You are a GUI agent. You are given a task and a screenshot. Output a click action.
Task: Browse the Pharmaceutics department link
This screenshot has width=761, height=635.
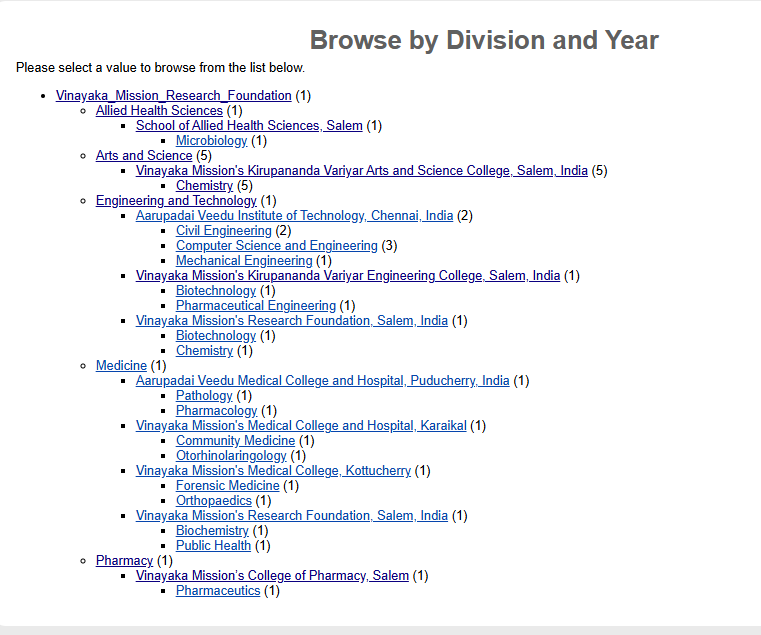point(218,591)
